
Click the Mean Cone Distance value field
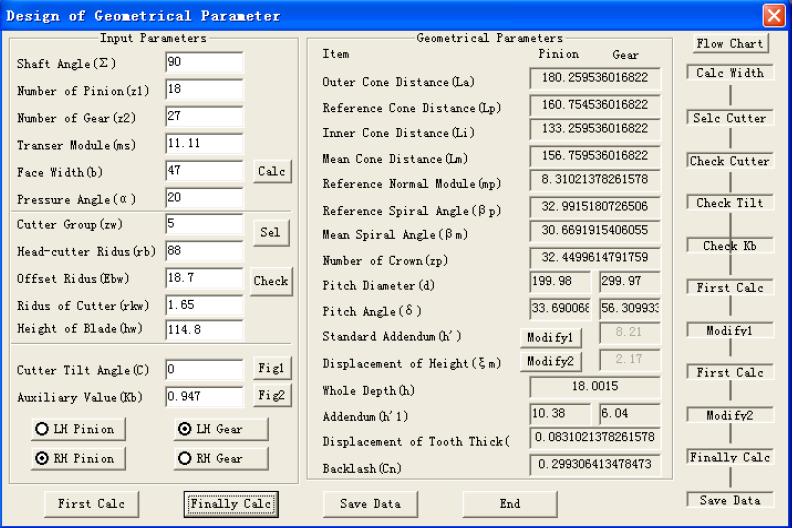point(595,156)
